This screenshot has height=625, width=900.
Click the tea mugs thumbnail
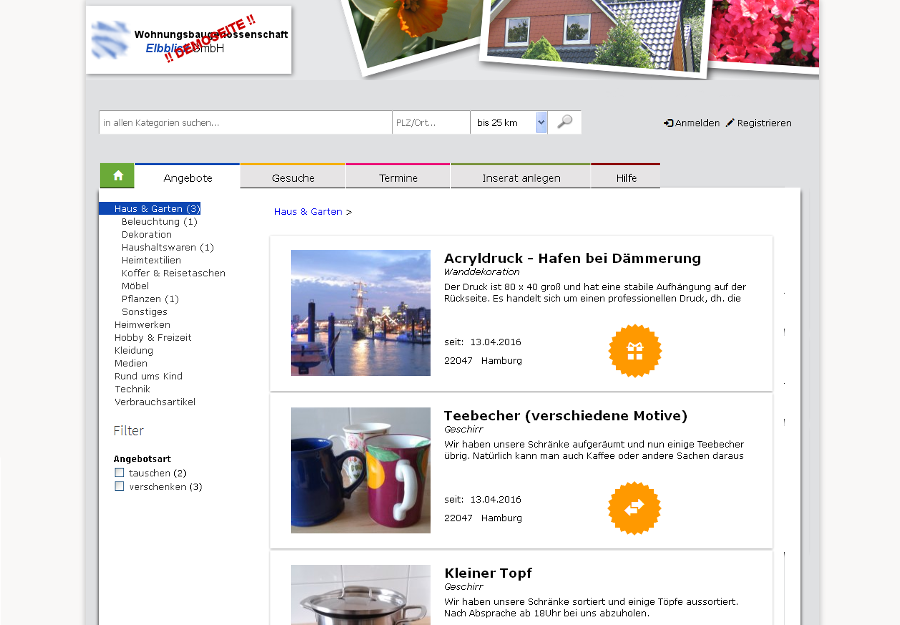tap(360, 470)
